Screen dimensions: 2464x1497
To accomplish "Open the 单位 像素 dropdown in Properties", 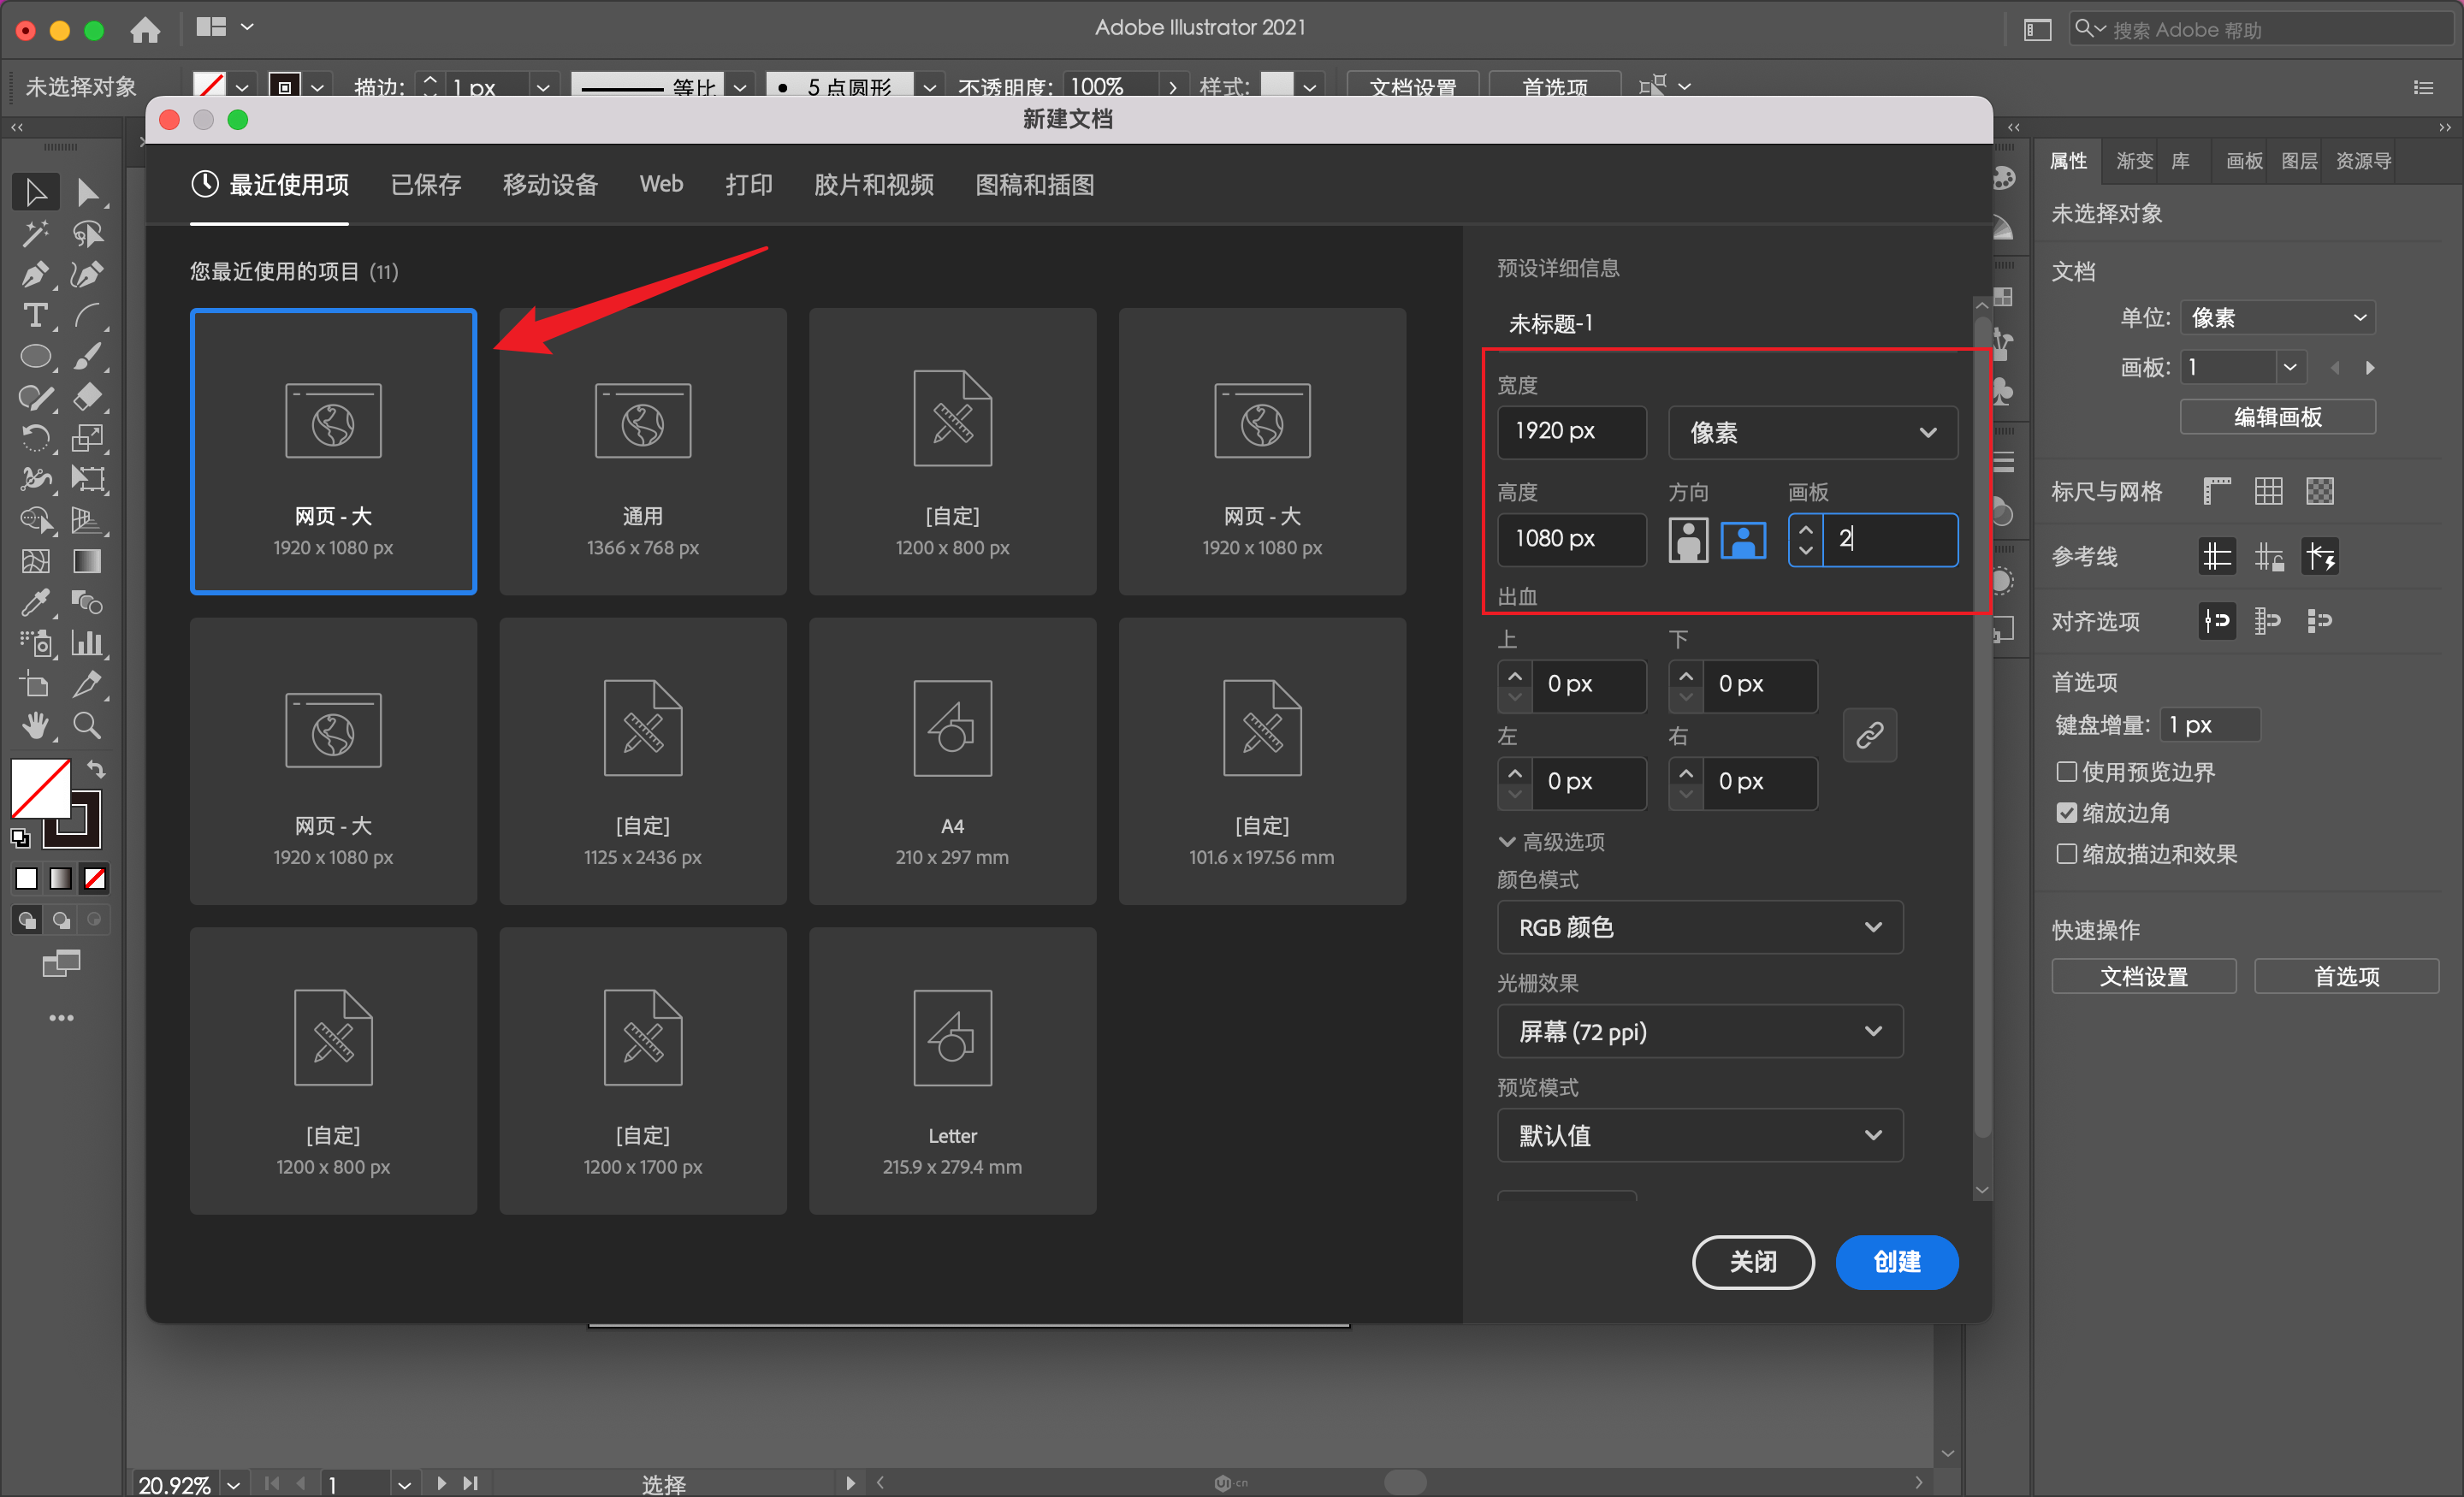I will click(2277, 318).
